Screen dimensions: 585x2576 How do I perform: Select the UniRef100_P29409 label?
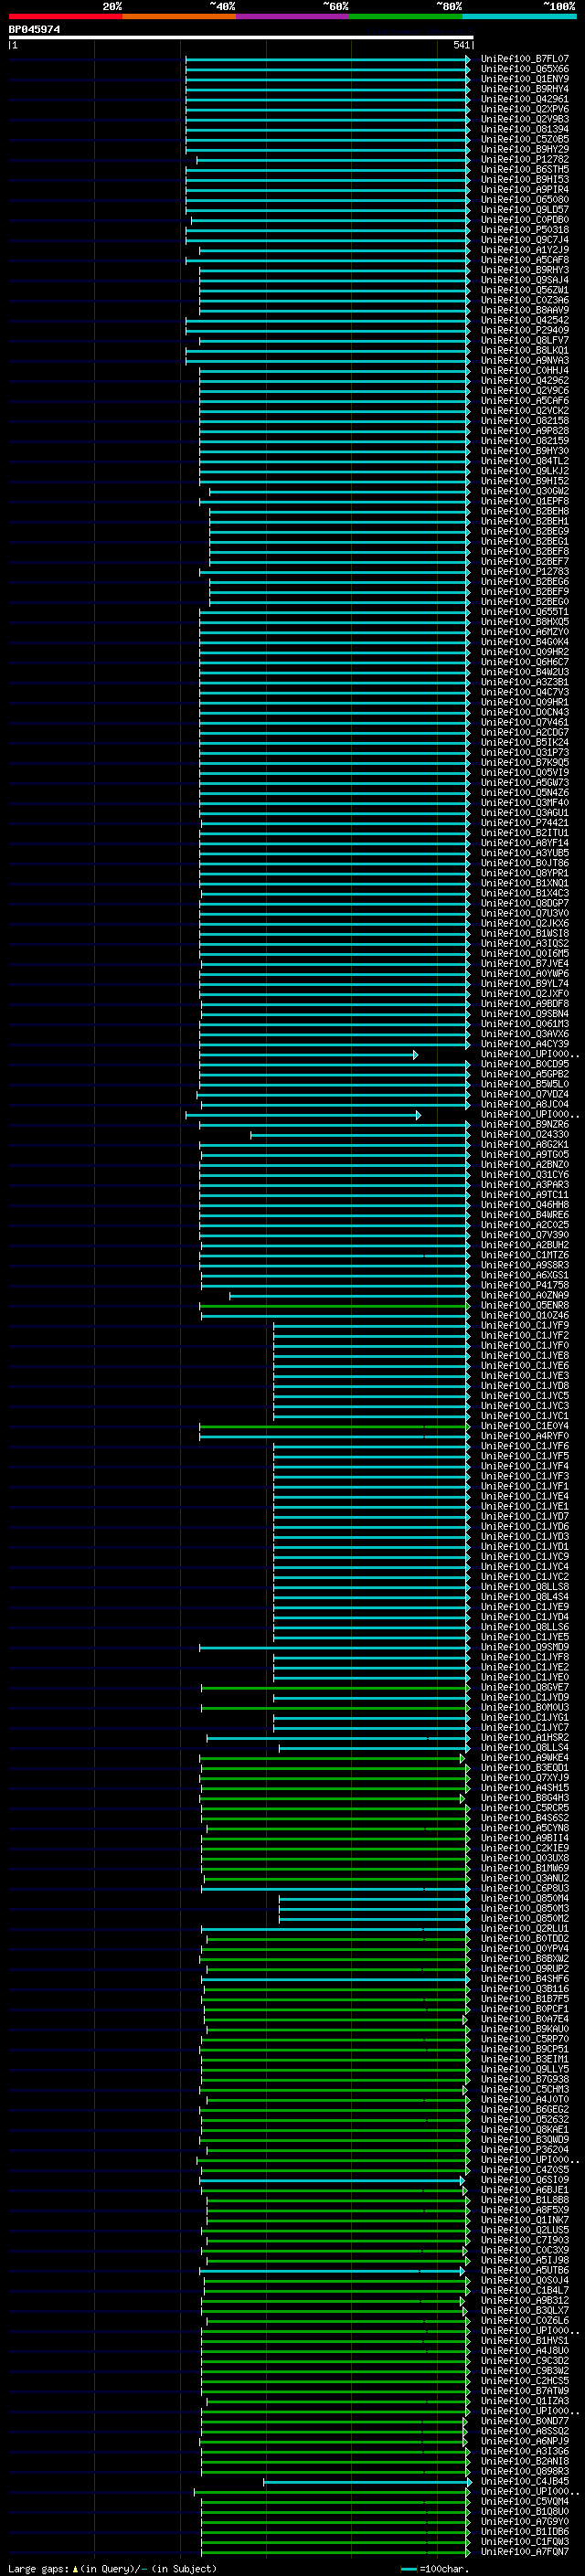click(x=524, y=330)
